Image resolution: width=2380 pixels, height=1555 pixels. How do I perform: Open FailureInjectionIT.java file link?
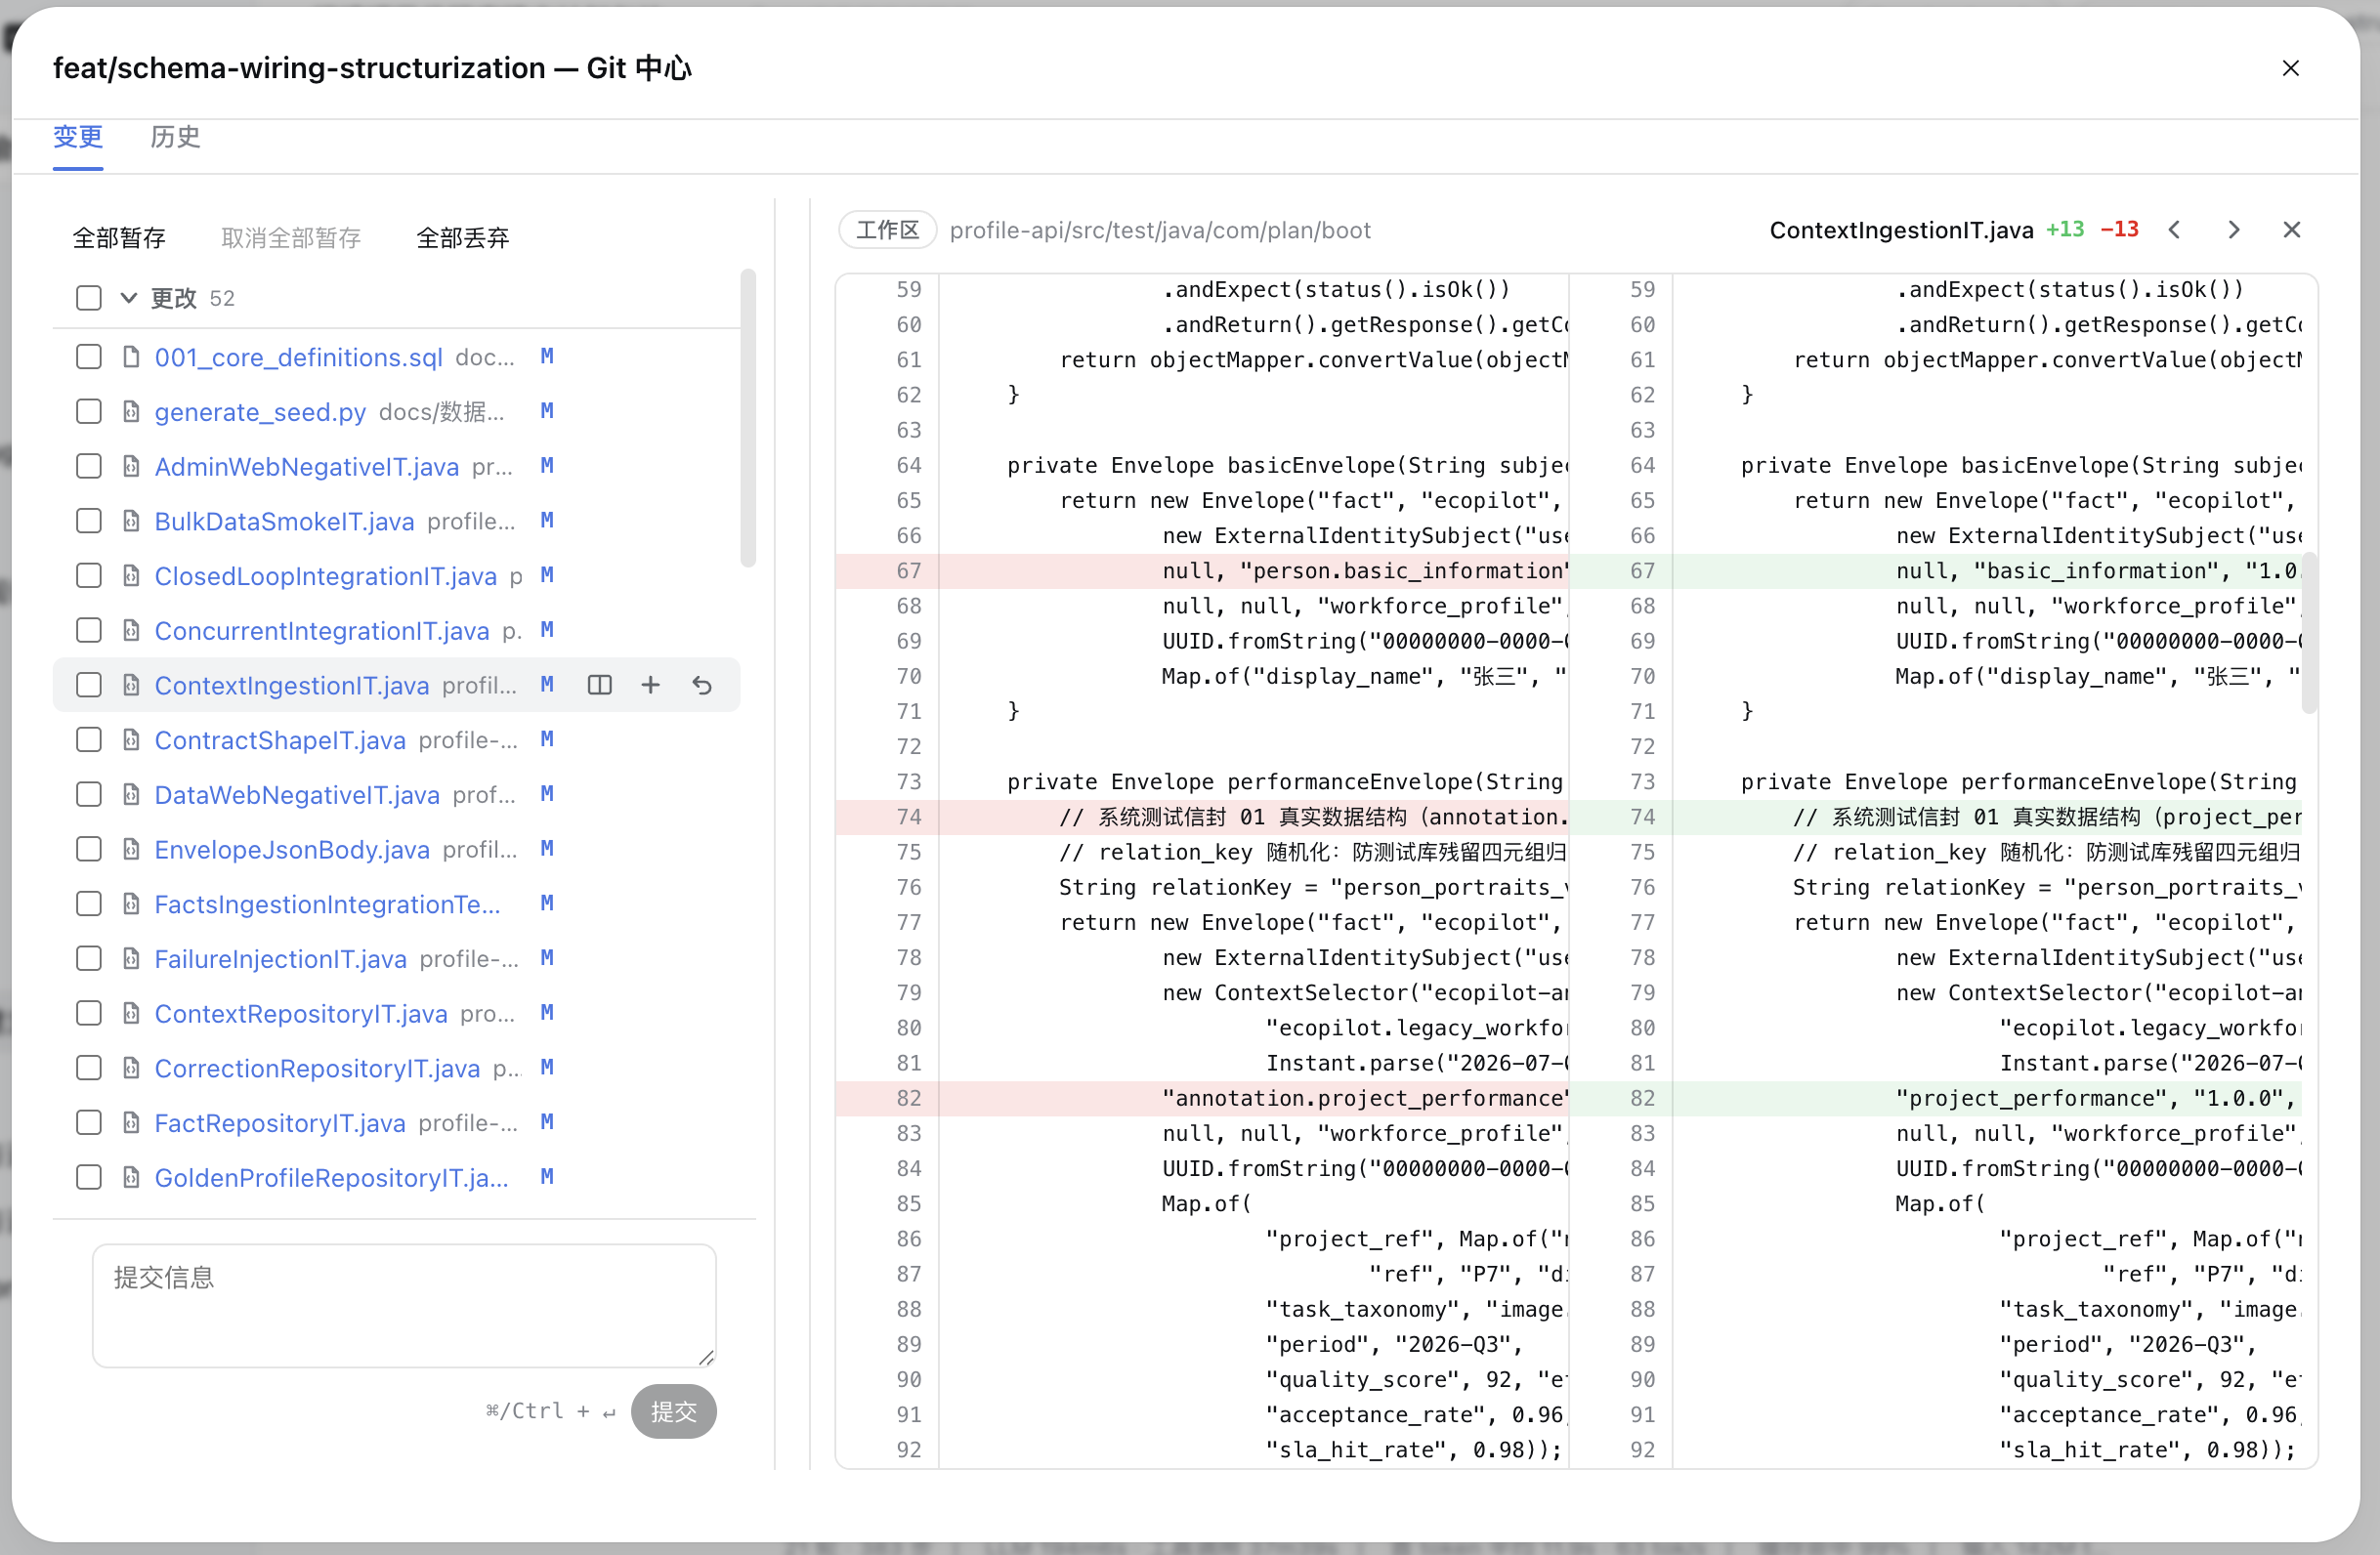(280, 959)
